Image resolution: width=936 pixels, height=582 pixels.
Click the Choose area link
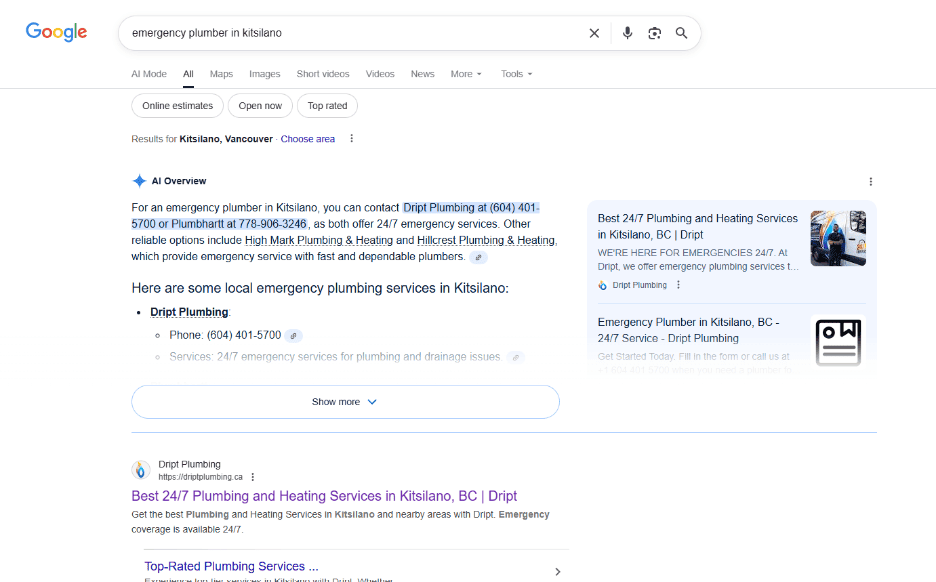tap(307, 139)
